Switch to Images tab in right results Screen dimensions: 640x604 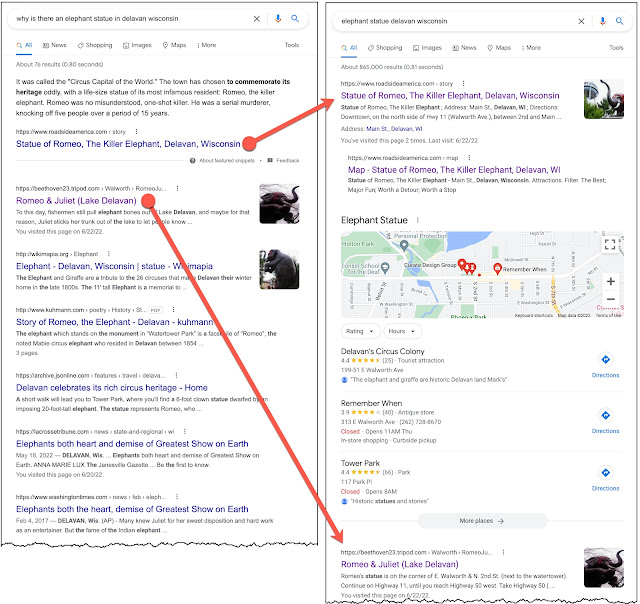427,48
